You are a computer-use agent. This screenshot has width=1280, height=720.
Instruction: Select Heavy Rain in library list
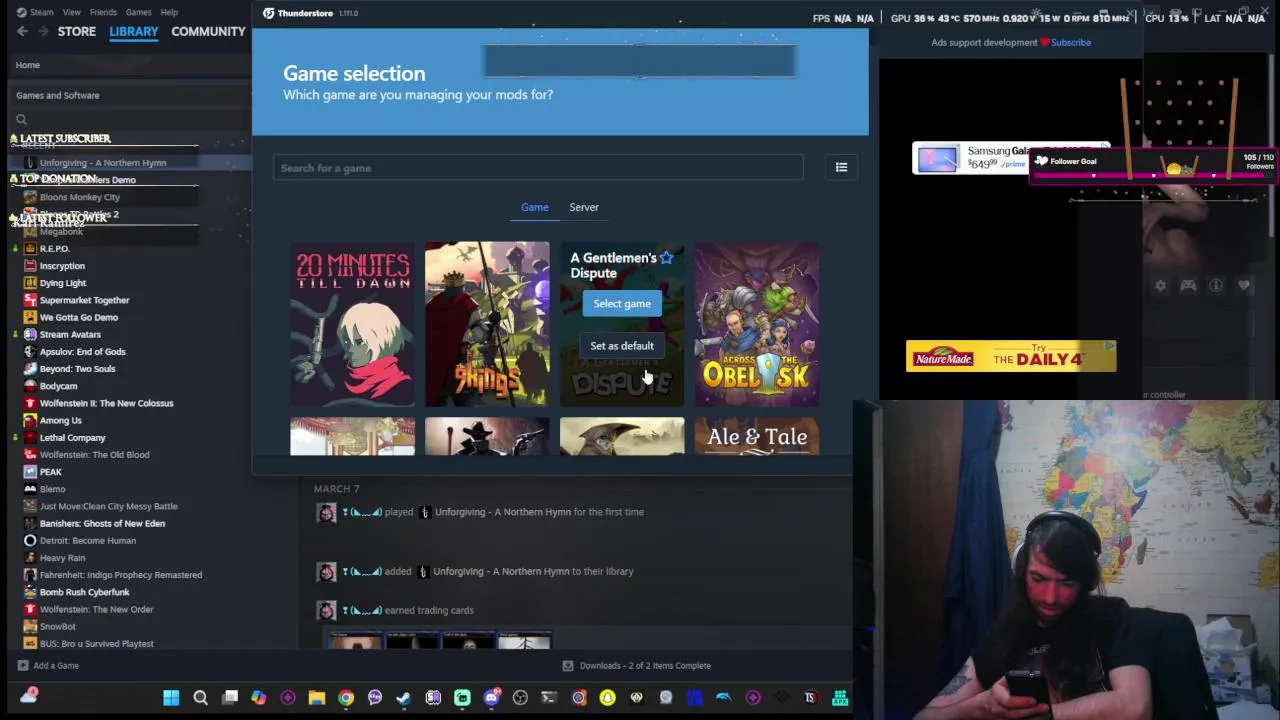point(62,558)
